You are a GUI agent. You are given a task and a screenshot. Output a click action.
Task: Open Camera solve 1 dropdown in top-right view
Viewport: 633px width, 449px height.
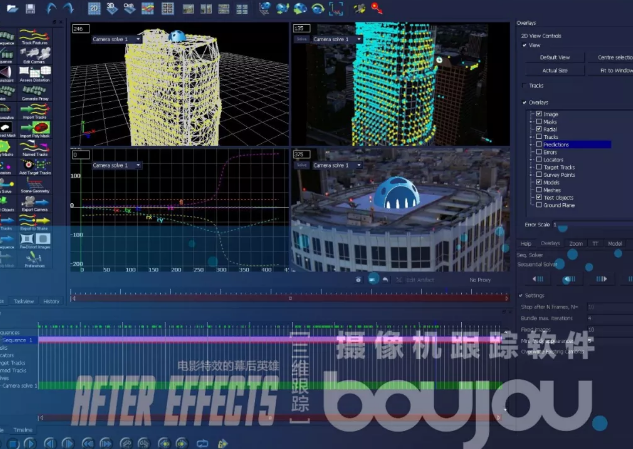(x=337, y=39)
